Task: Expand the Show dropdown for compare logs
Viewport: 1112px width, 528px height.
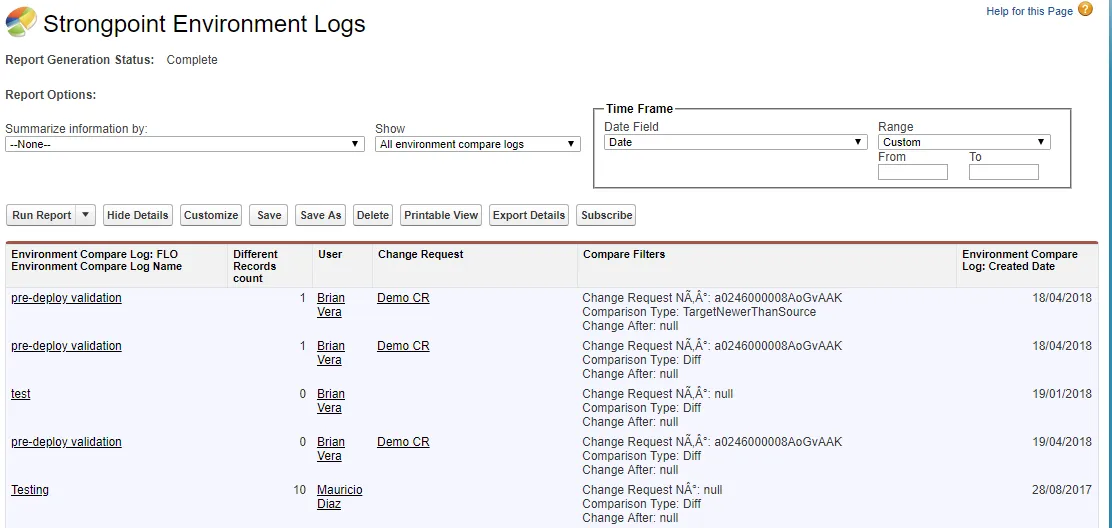Action: pos(477,144)
